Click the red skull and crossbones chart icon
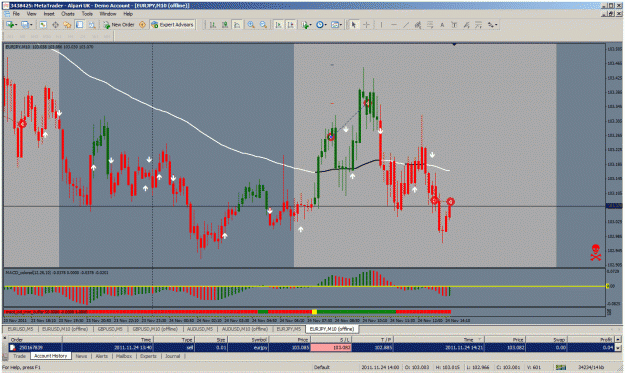Viewport: 625px width, 373px height. coord(596,253)
